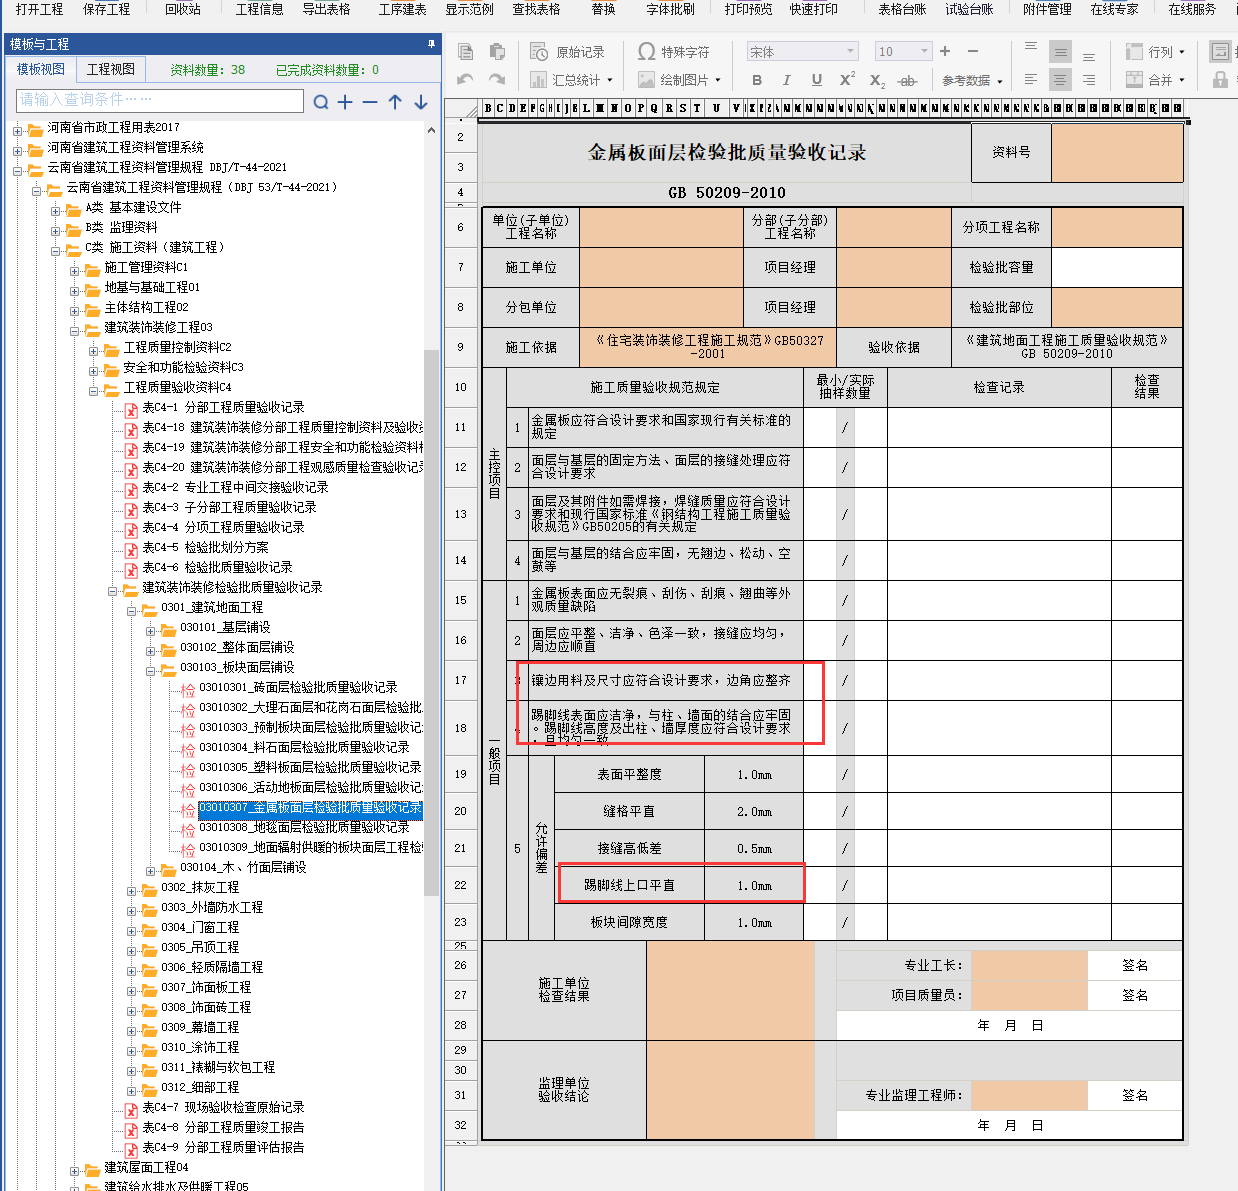Click the up arrow icon beside search
1238x1191 pixels.
[395, 102]
